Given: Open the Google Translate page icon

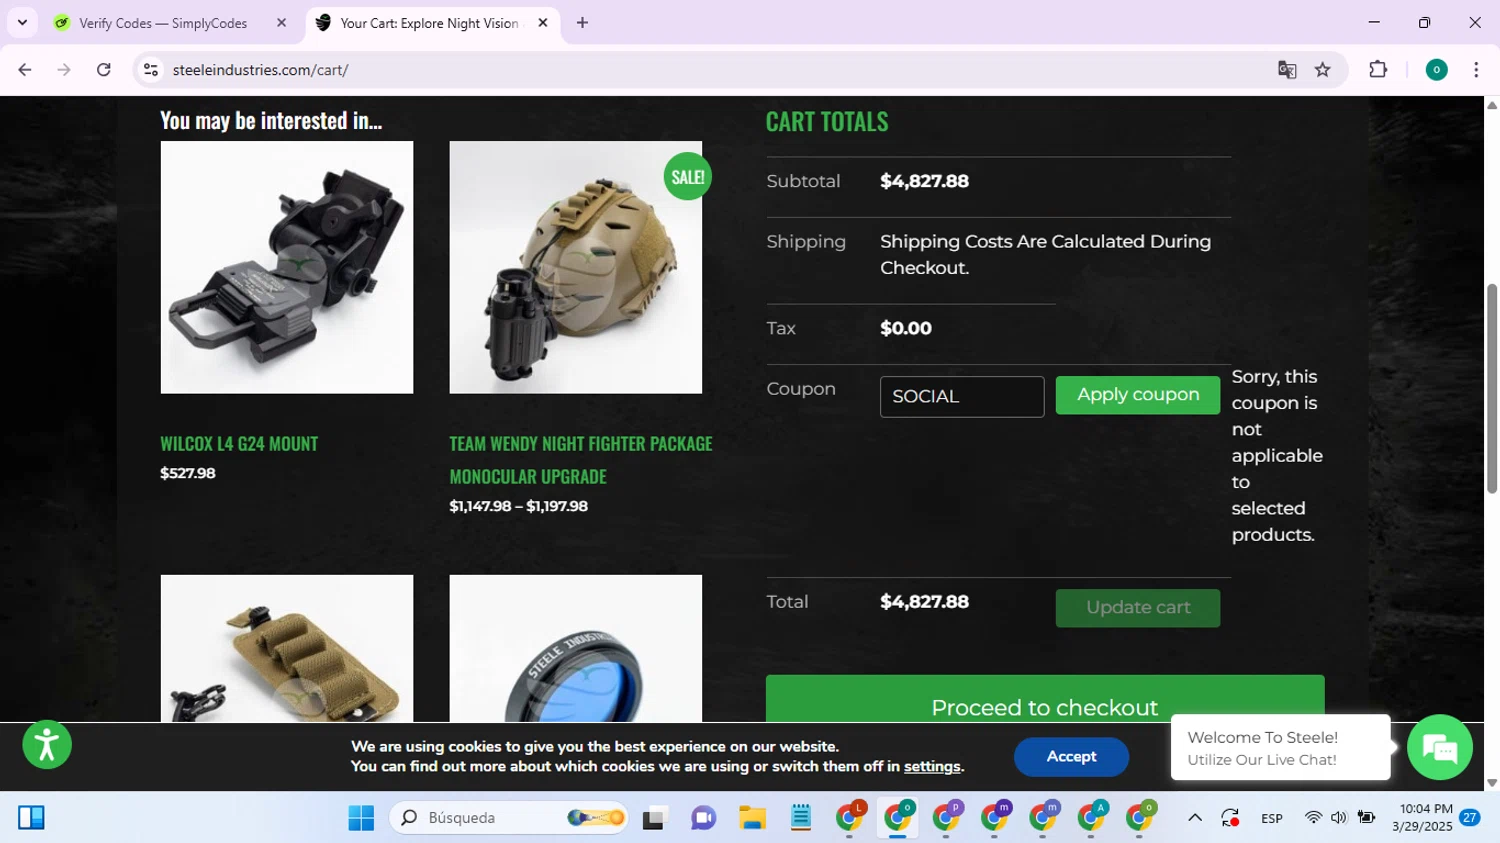Looking at the screenshot, I should (1287, 70).
